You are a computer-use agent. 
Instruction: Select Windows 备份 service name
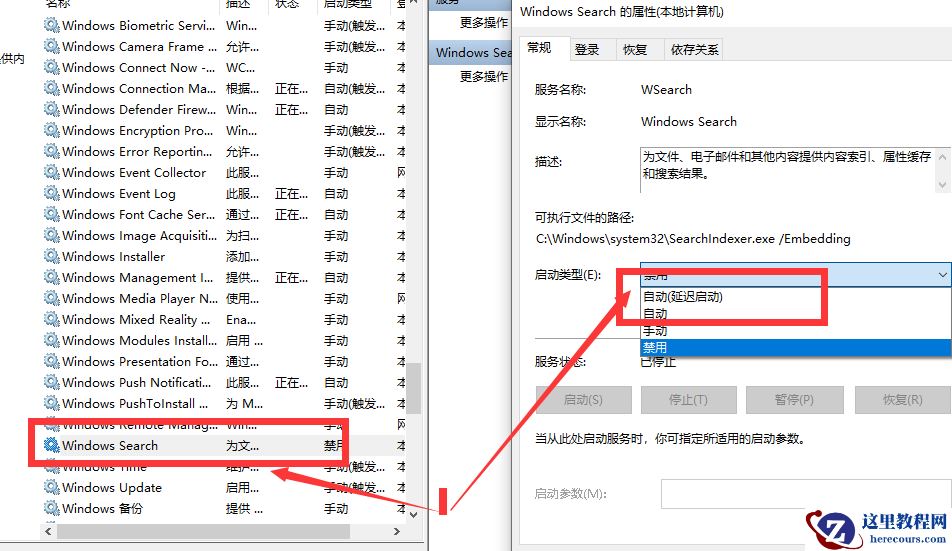(x=102, y=509)
